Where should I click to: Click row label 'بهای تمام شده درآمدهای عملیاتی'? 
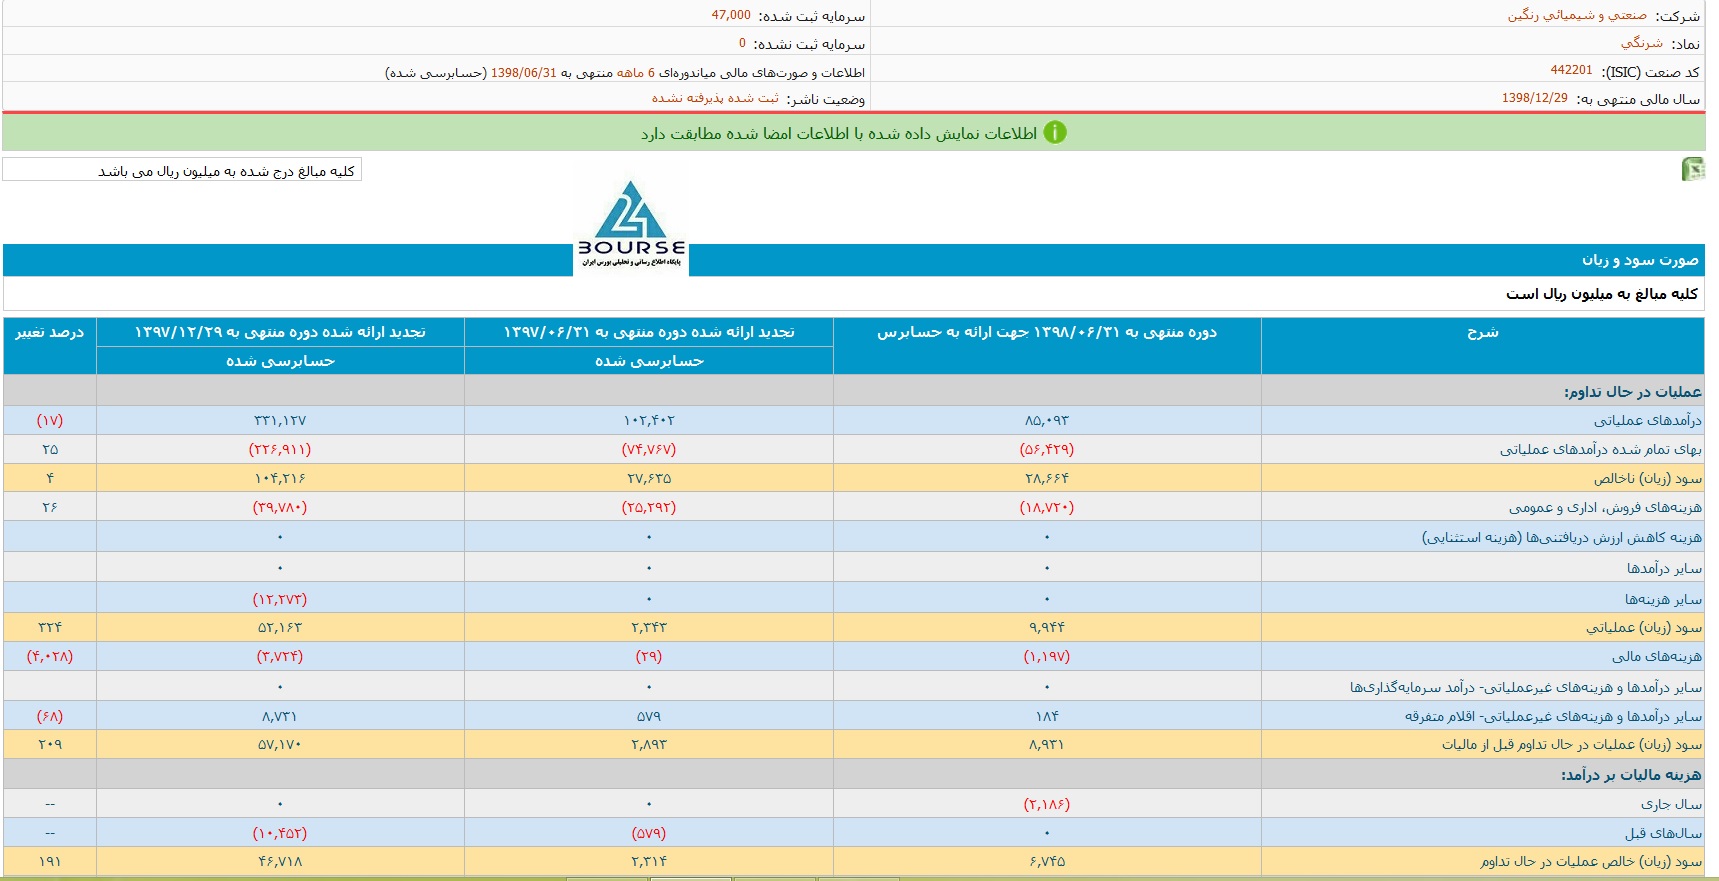click(1600, 450)
